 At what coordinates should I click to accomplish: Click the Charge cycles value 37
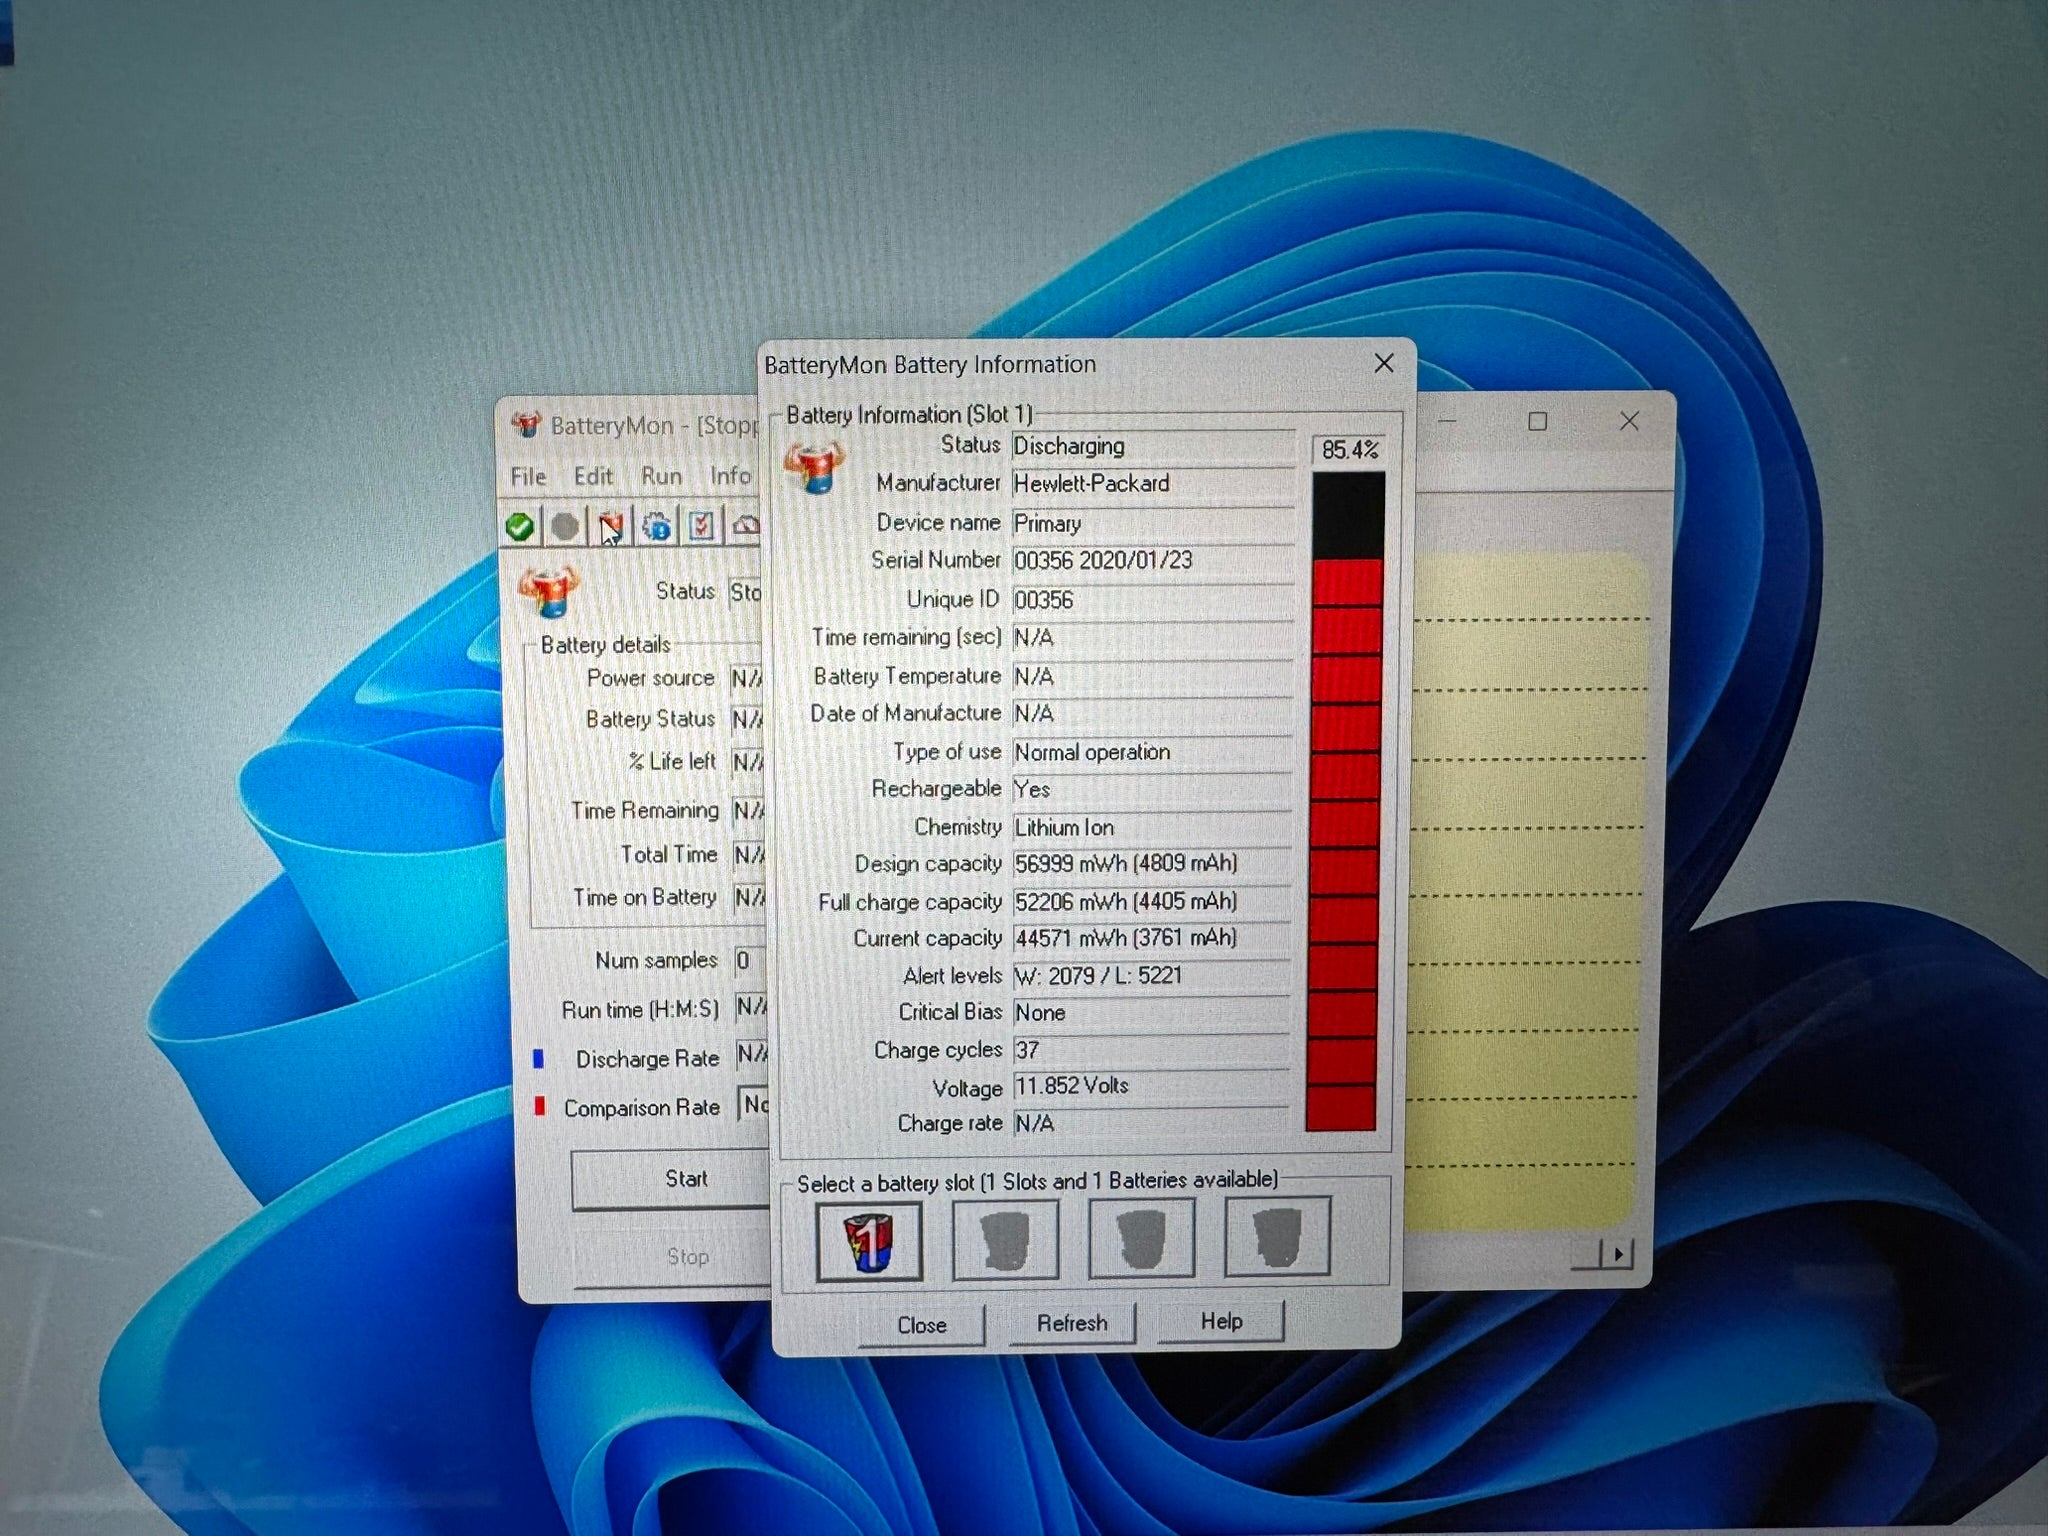point(1152,1050)
